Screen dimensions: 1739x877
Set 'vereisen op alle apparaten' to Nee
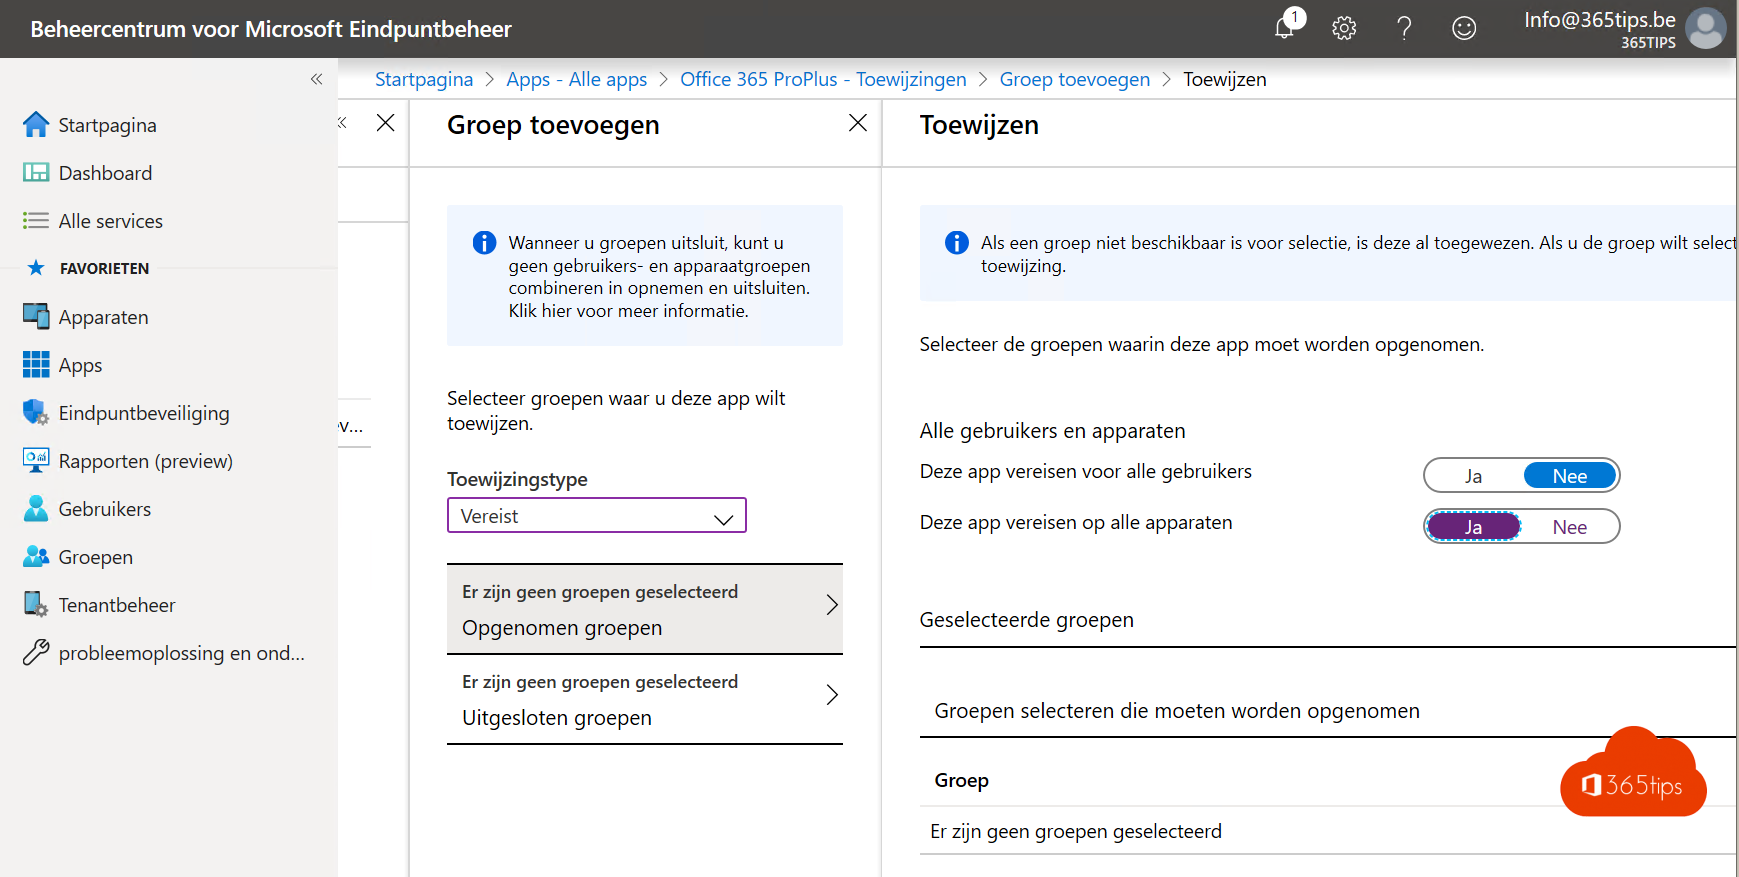point(1570,527)
